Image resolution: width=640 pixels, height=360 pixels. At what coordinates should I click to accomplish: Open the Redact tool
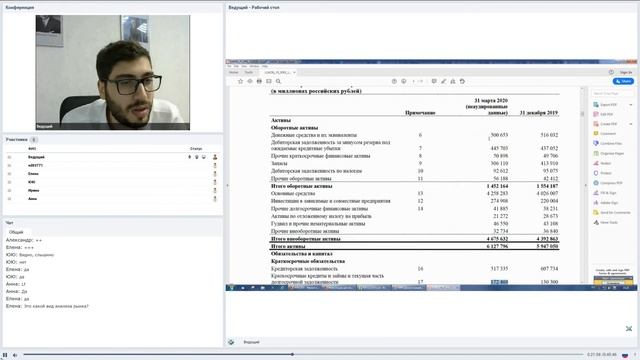coord(602,163)
